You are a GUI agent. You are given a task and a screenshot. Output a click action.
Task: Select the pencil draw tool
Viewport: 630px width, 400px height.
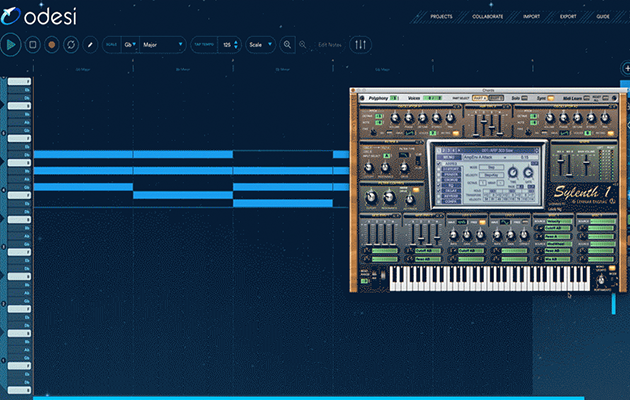click(x=89, y=45)
